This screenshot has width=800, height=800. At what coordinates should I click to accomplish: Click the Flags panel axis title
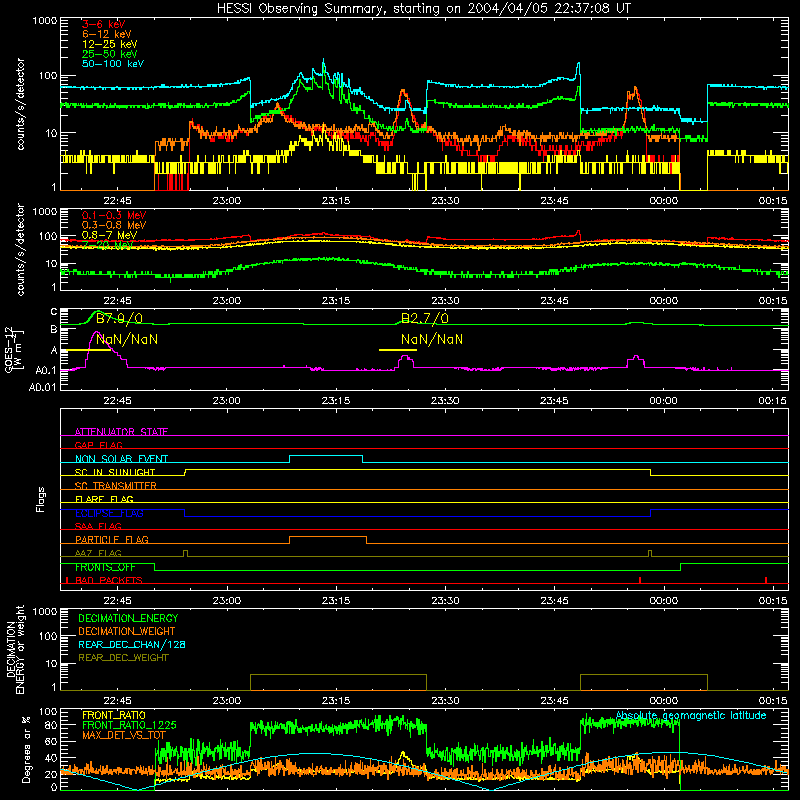pos(41,499)
